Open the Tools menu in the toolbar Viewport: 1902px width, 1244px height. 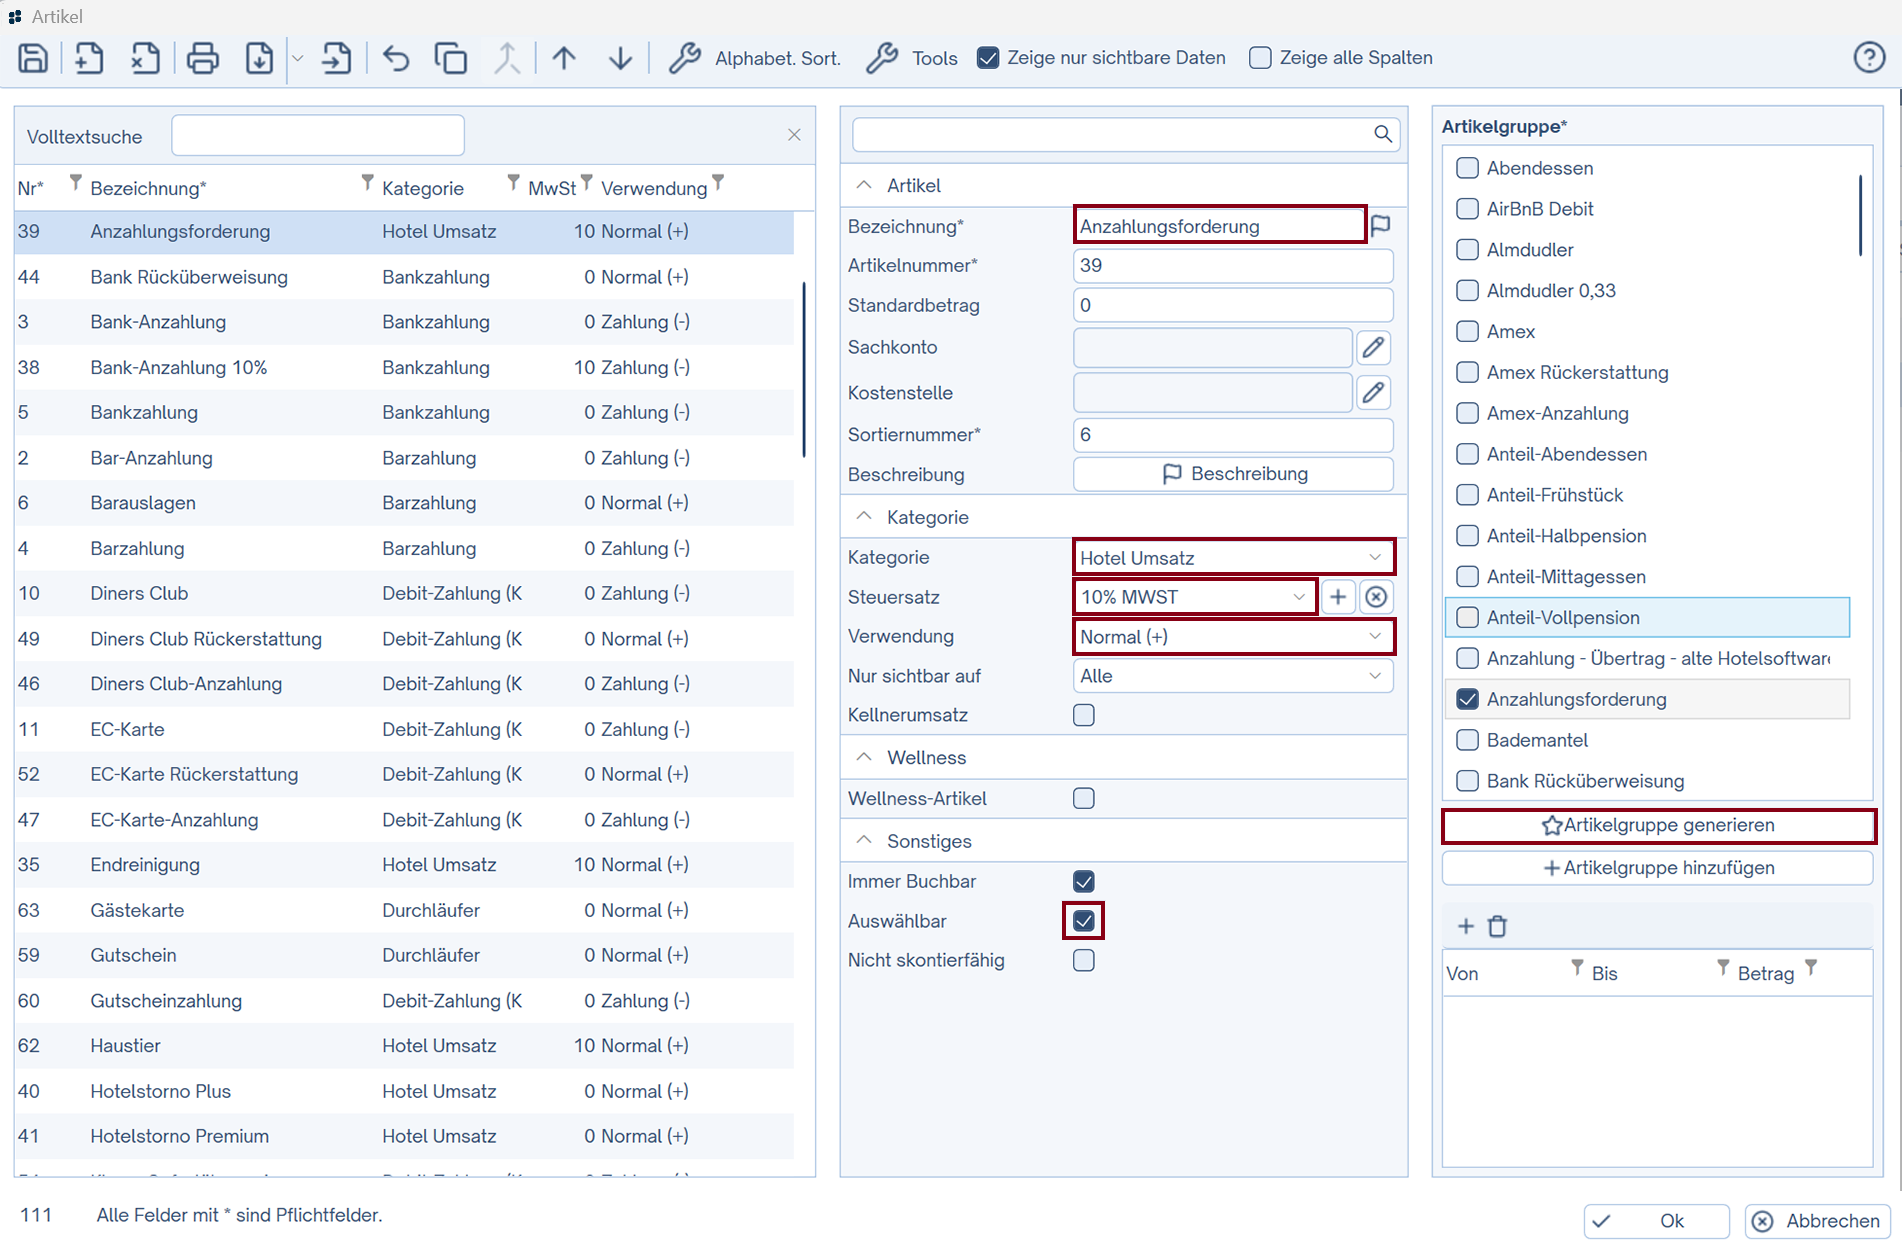912,58
